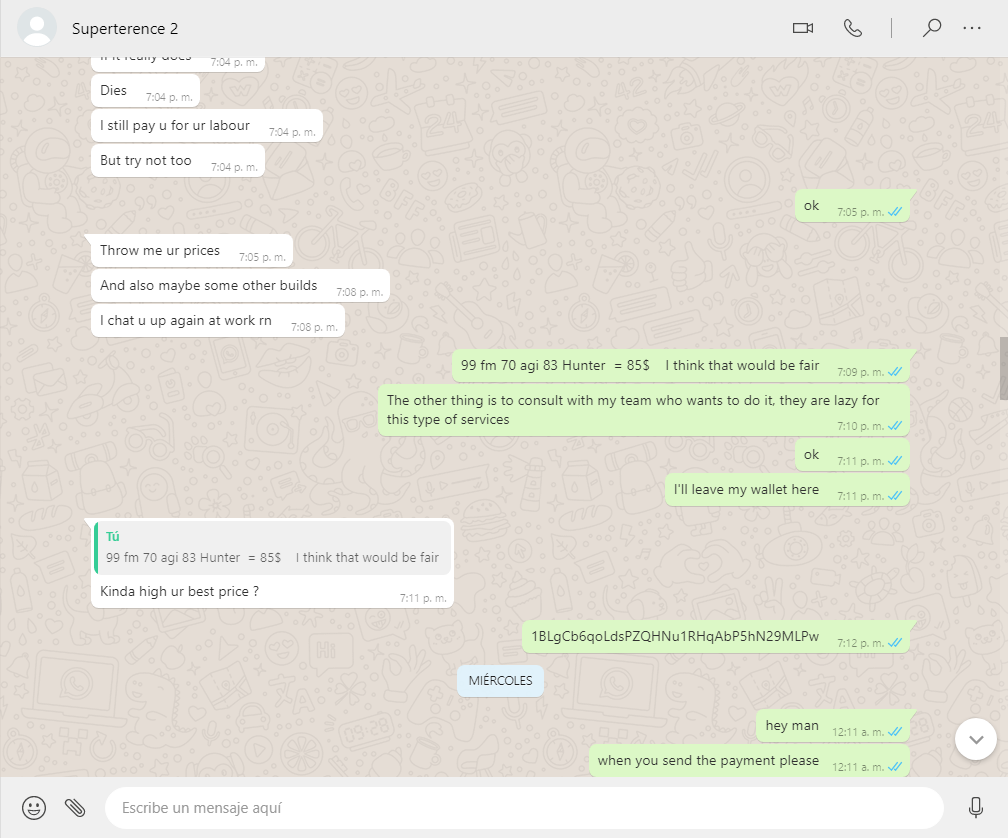Jump to latest messages with down arrow
The image size is (1008, 838).
click(x=976, y=739)
